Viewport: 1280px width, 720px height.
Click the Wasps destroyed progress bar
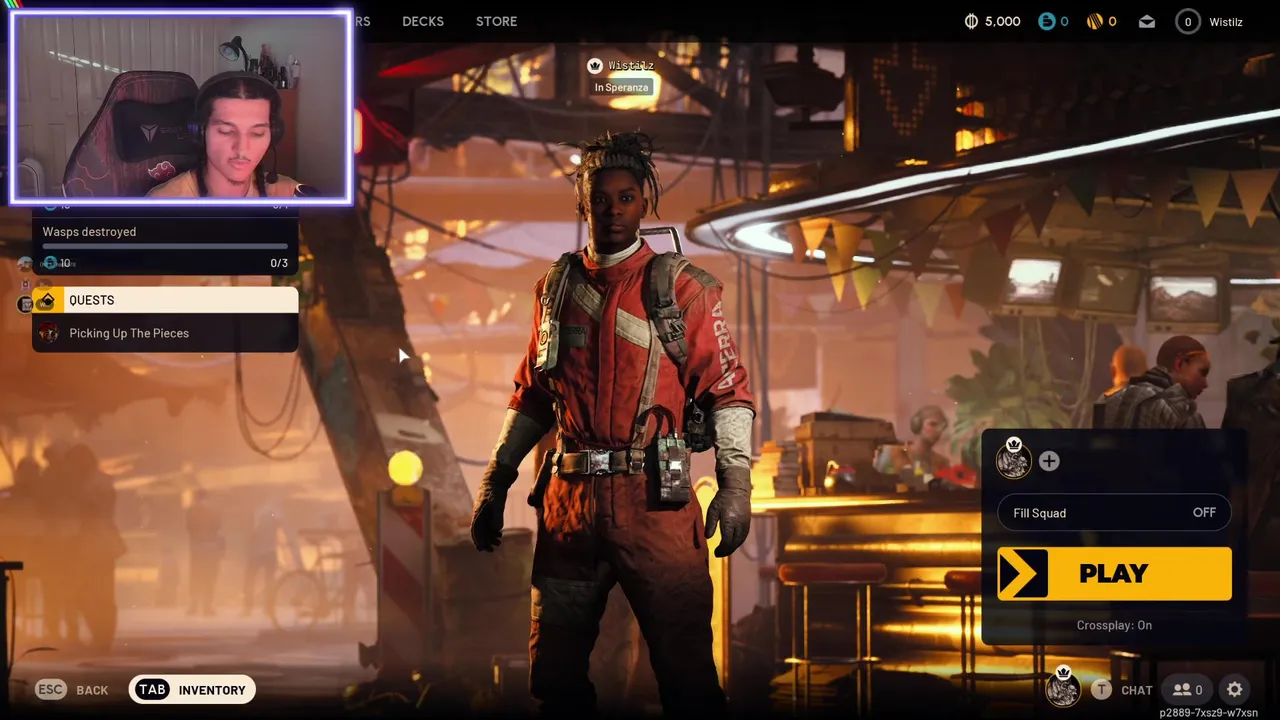pos(165,246)
